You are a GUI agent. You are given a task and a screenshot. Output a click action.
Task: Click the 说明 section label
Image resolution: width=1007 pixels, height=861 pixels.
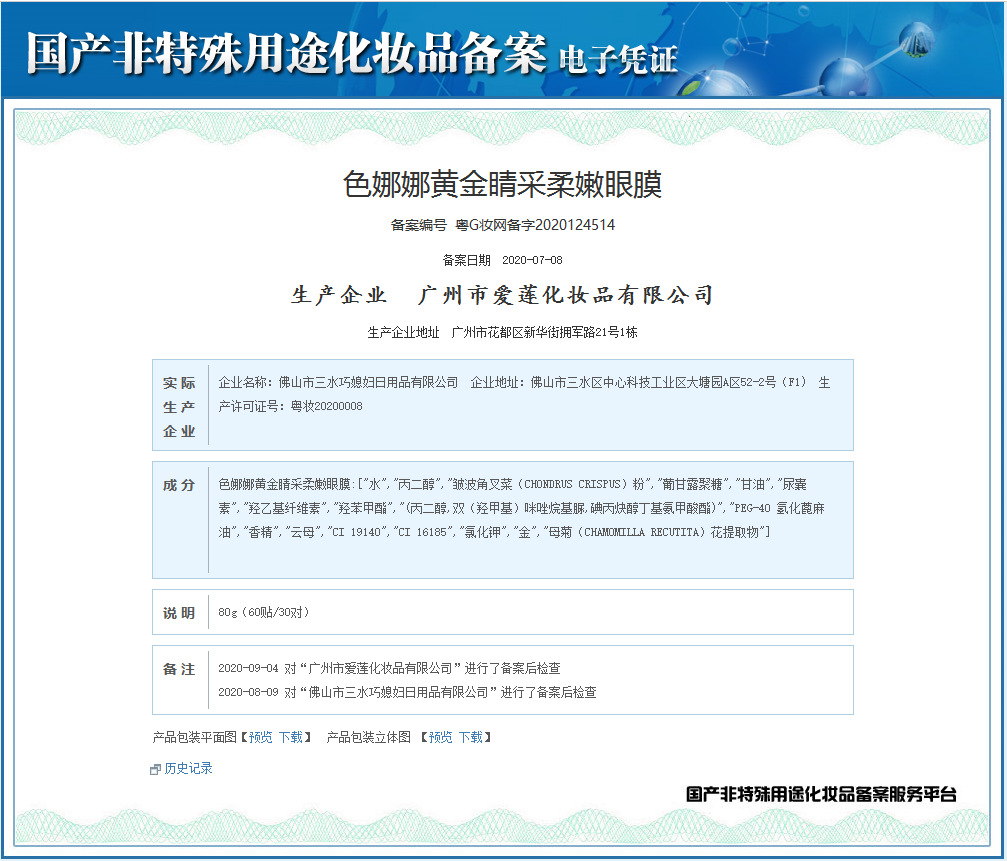179,613
